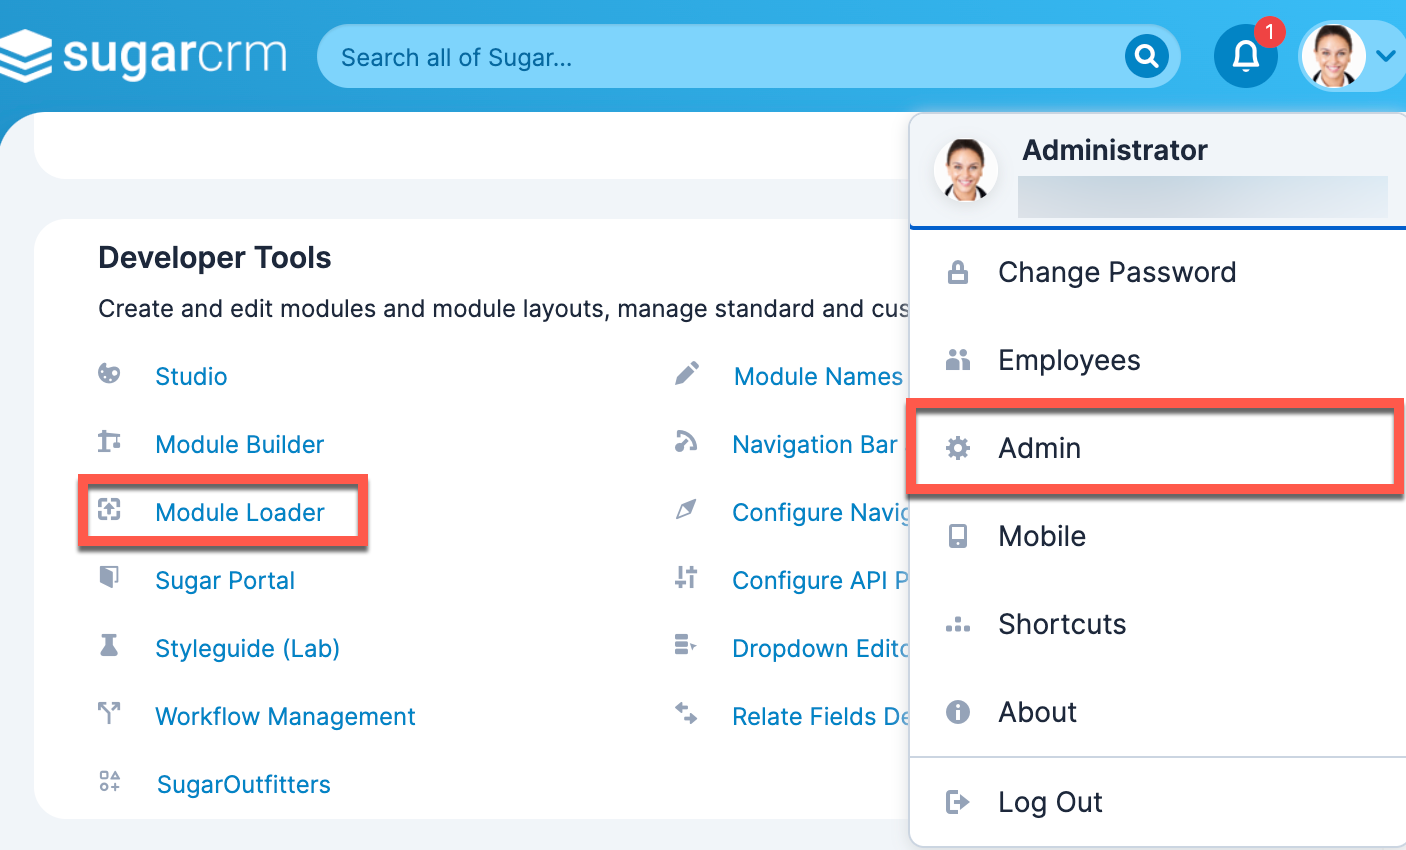Click the Module Builder icon
This screenshot has width=1406, height=850.
[109, 441]
